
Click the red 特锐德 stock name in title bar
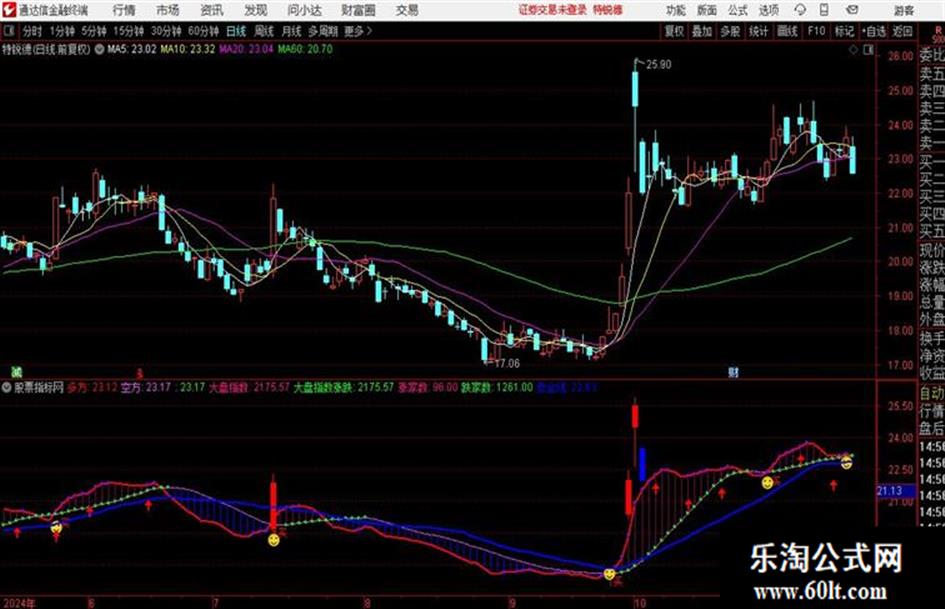click(608, 10)
